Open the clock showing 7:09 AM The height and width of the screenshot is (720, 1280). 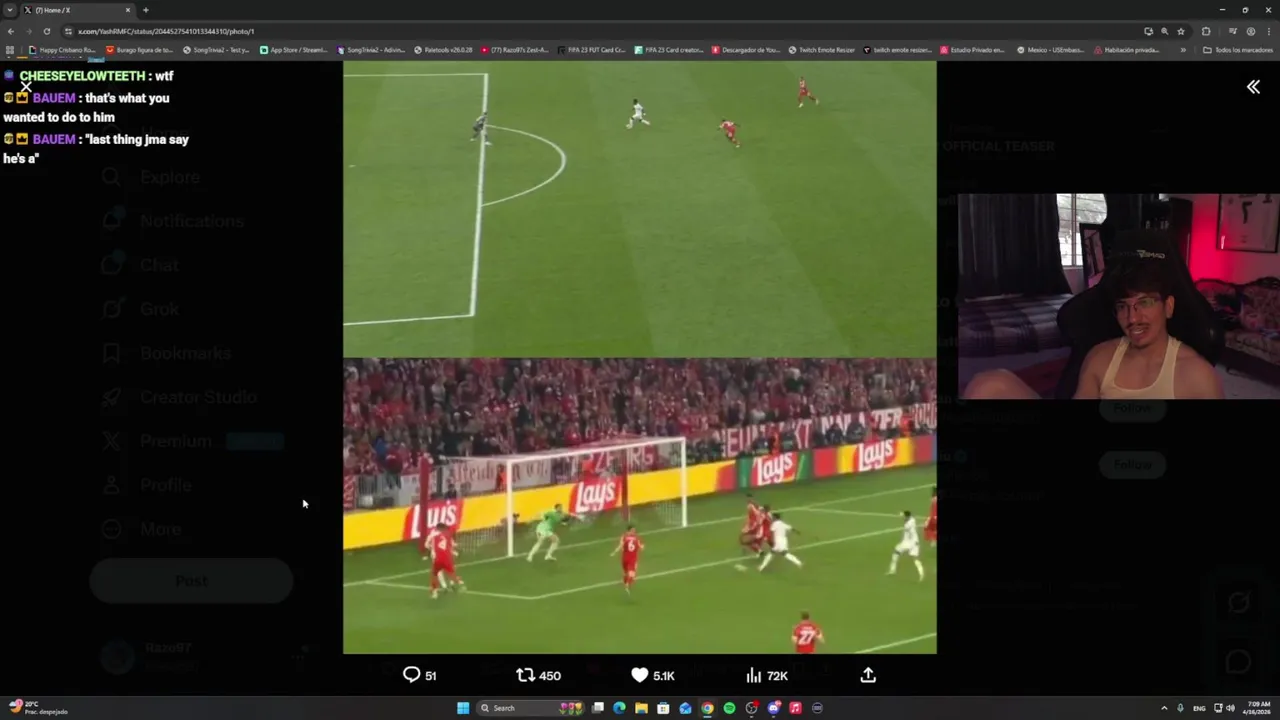point(1258,708)
